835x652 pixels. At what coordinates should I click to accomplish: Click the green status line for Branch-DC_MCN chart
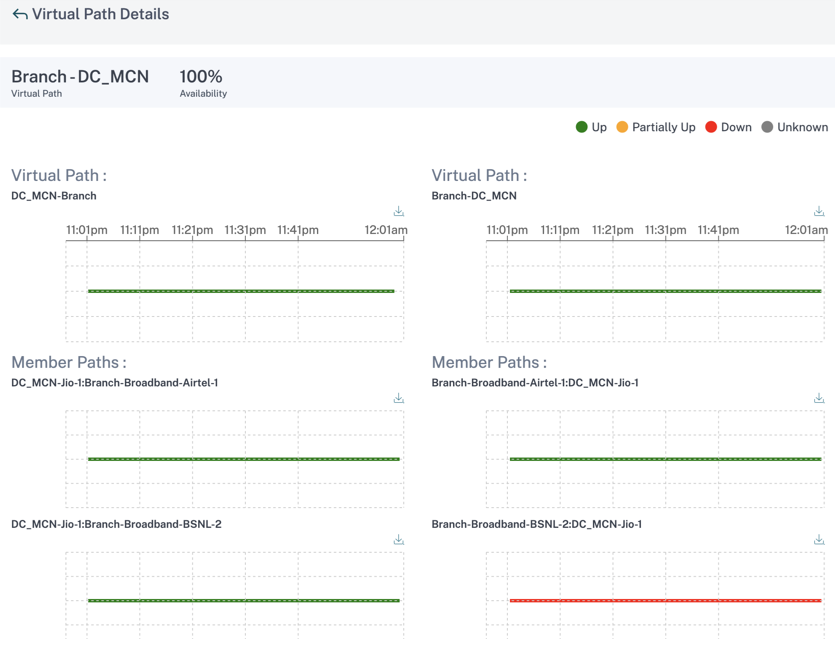click(666, 291)
